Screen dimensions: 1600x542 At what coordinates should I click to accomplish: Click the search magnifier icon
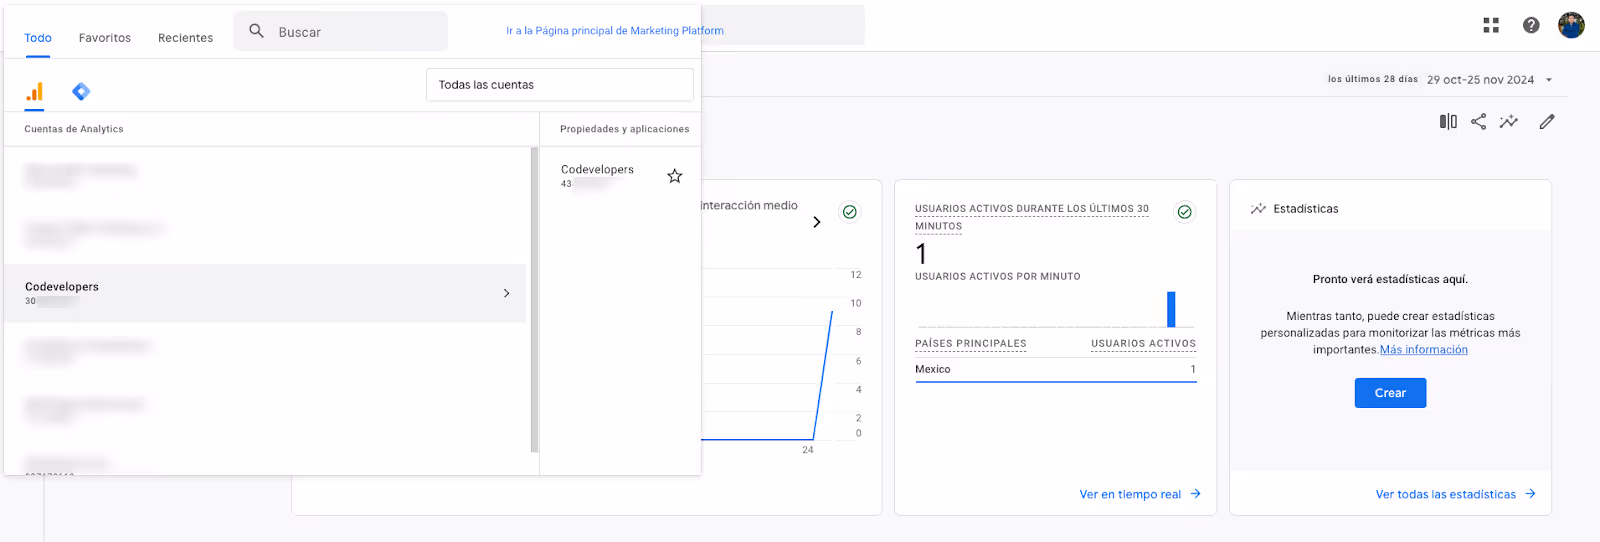click(x=257, y=31)
